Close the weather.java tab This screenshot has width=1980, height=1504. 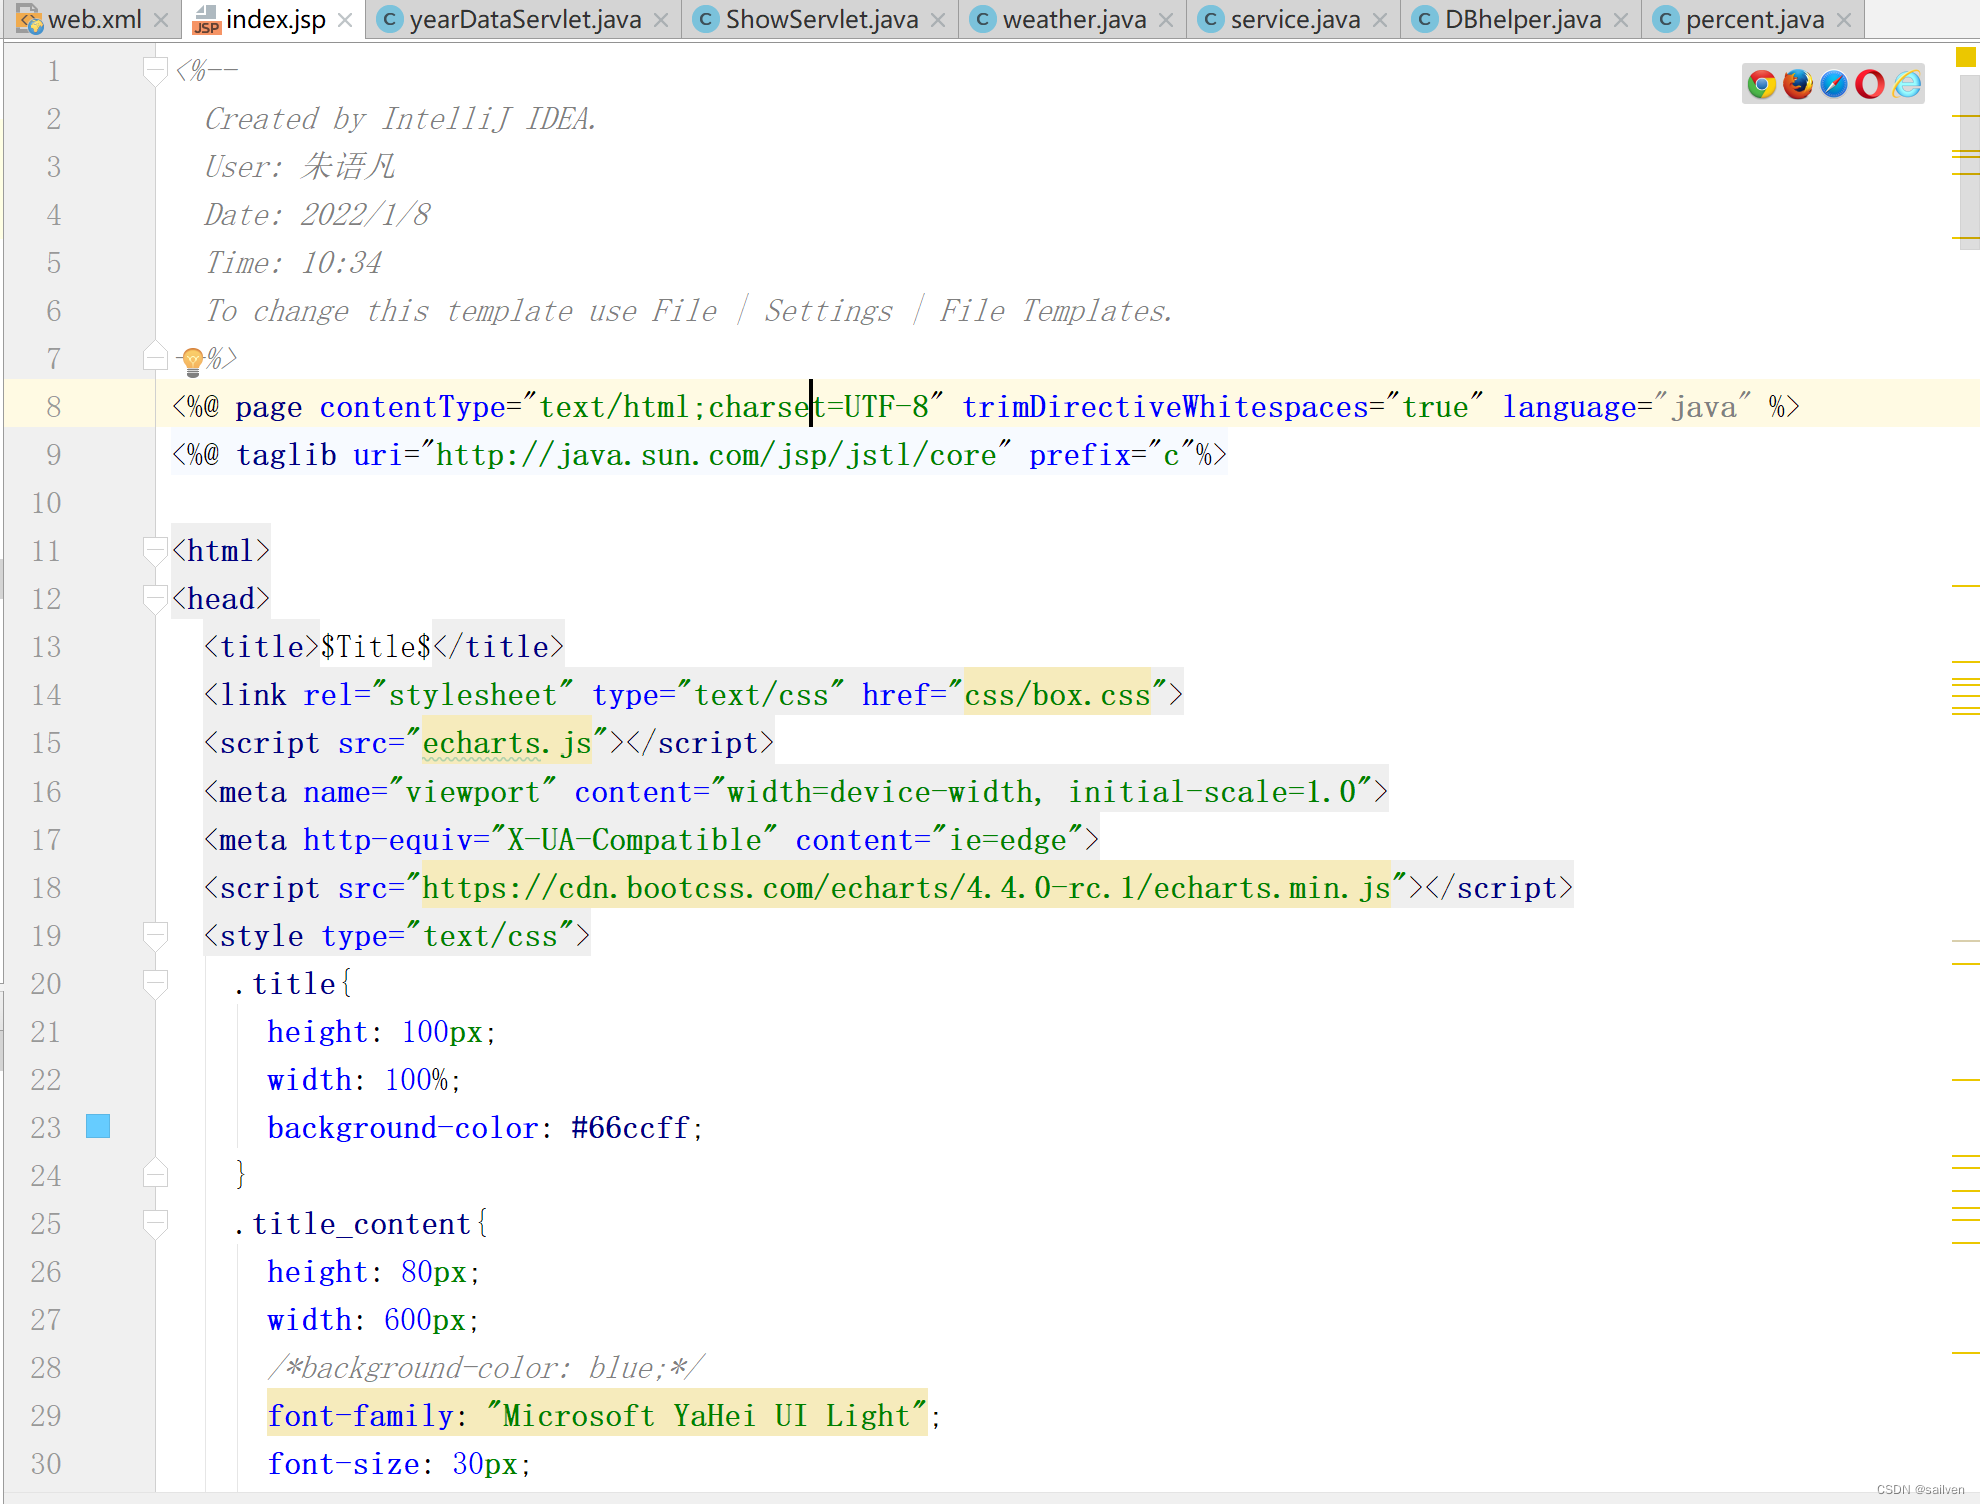tap(1166, 20)
